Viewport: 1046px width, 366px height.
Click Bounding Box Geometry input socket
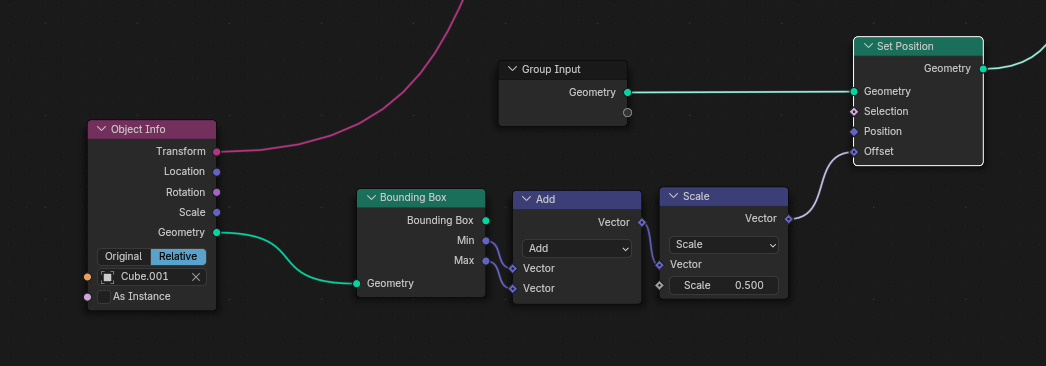point(357,284)
